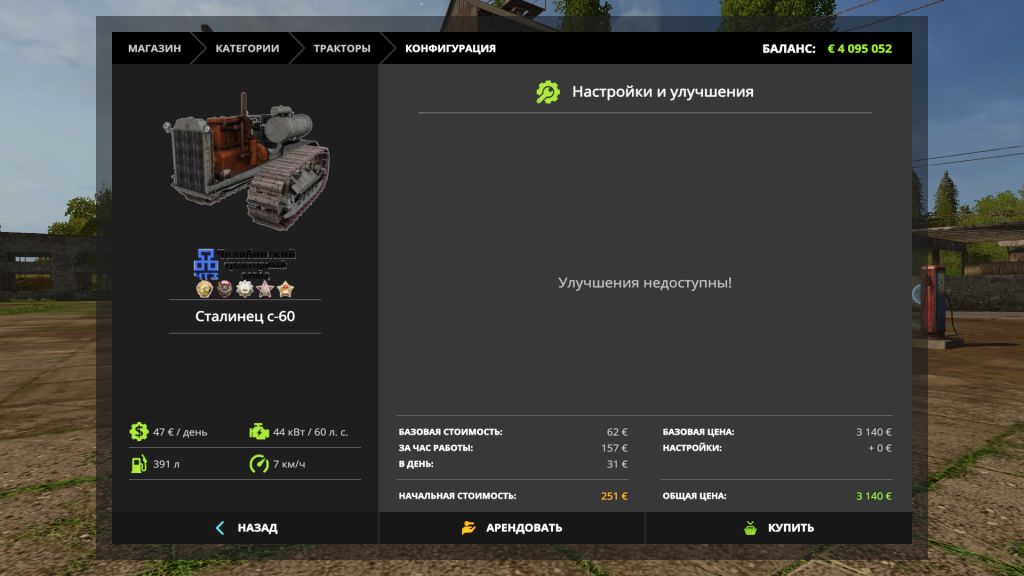Click the row of medal badges

[x=245, y=289]
